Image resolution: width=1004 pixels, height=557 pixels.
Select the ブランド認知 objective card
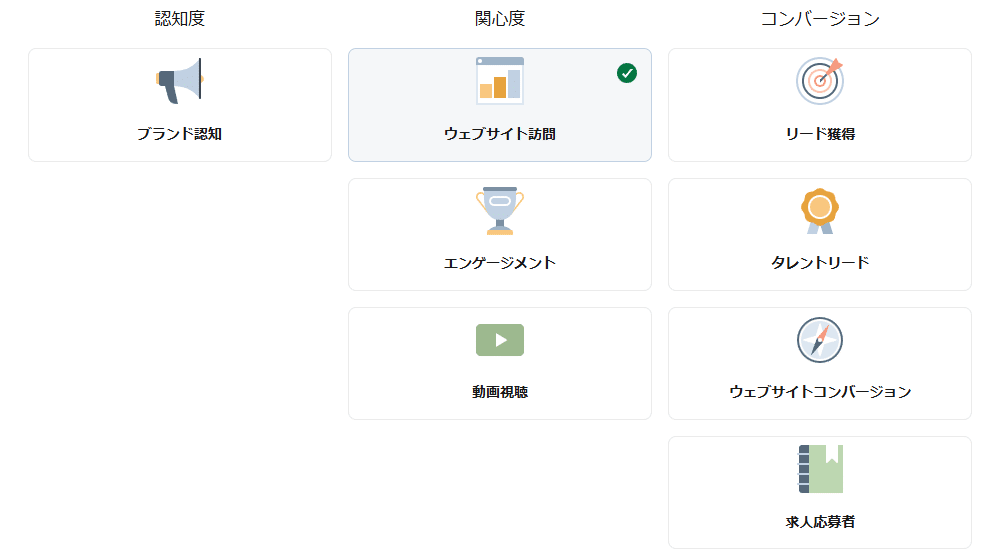tap(180, 105)
